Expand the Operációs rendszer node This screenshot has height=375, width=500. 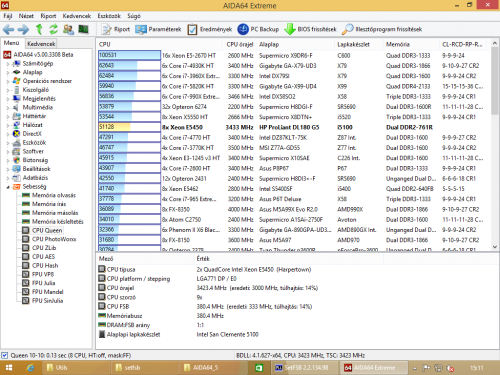click(8, 81)
